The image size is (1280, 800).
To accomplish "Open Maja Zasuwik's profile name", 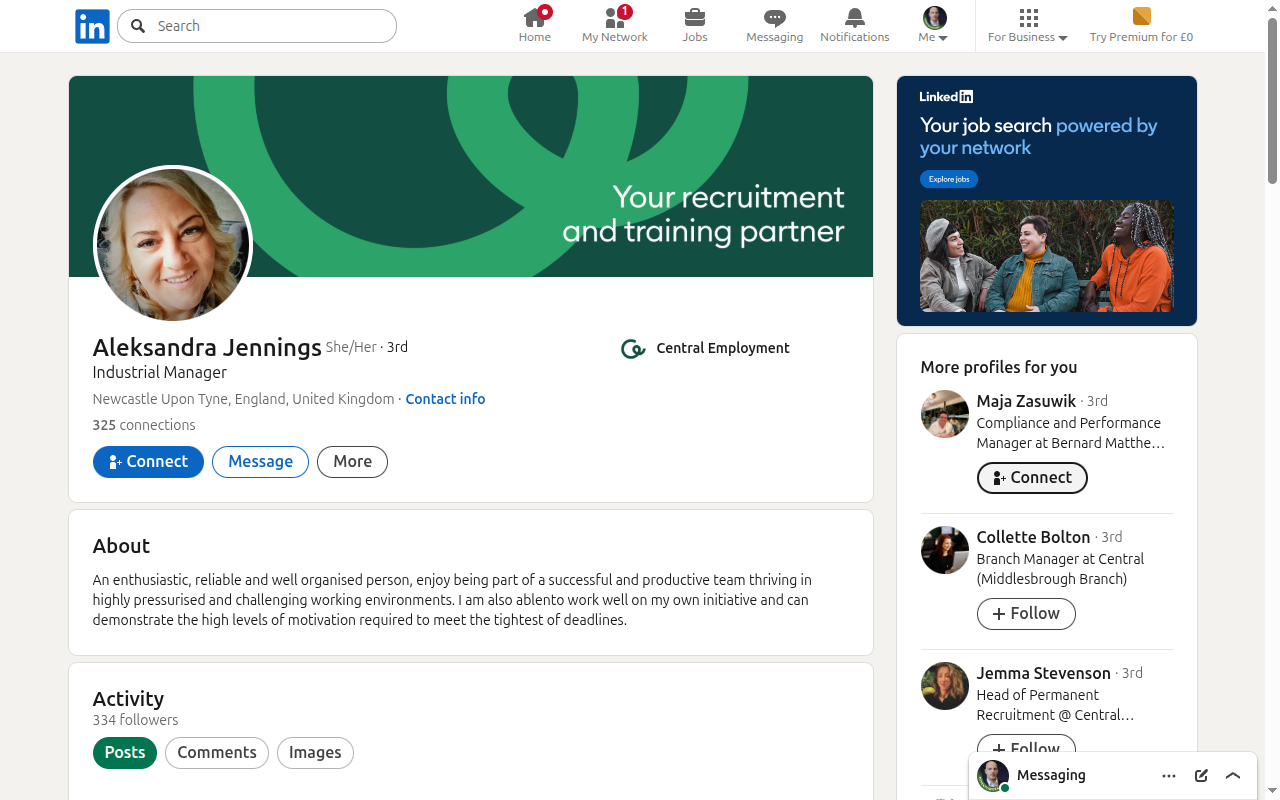I will [x=1026, y=401].
